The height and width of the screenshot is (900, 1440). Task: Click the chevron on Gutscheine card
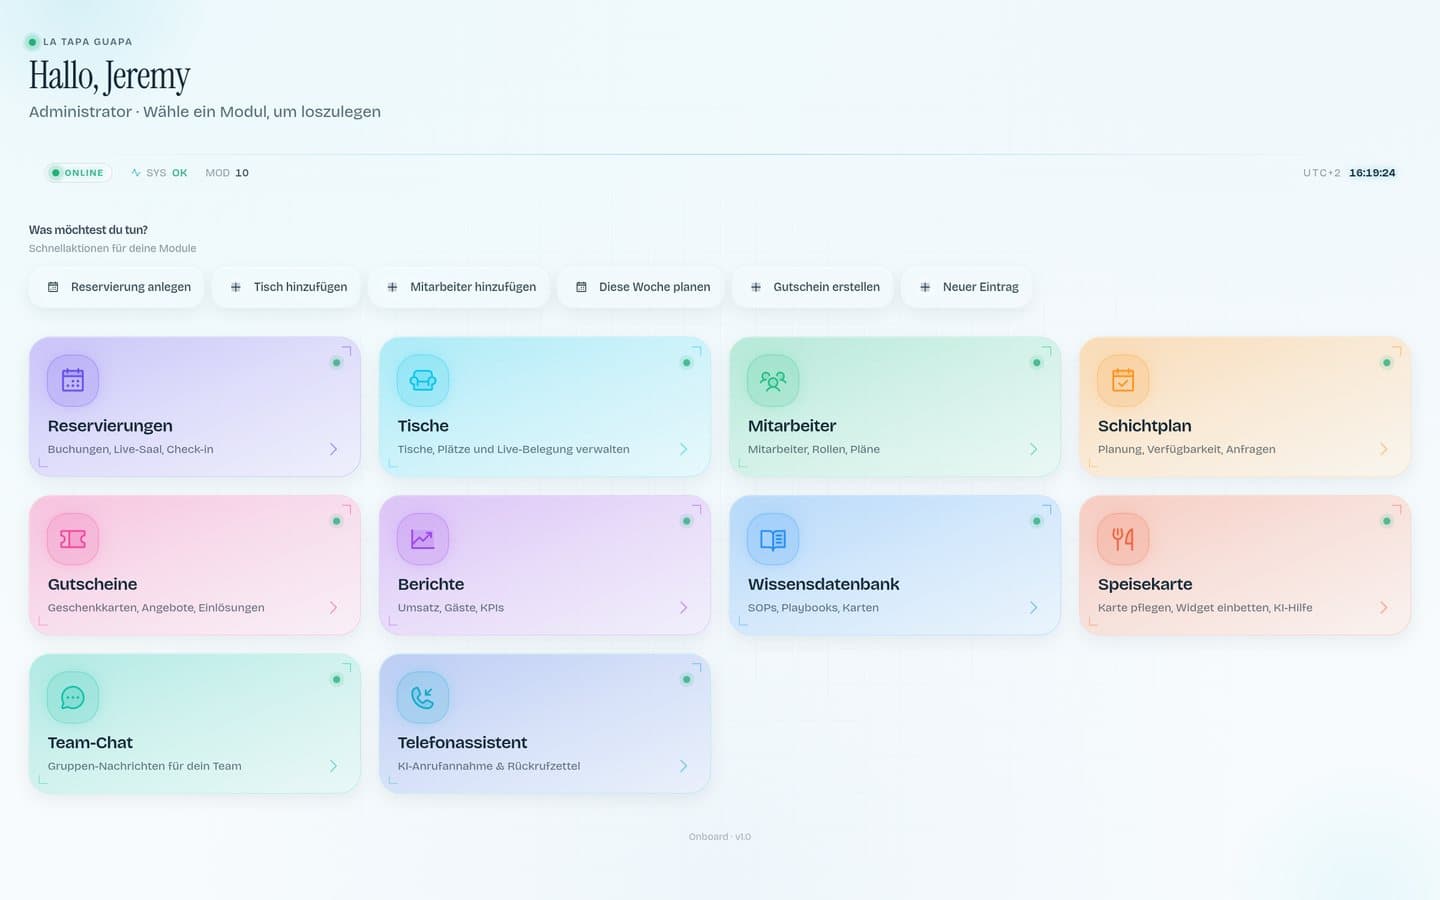(x=333, y=608)
